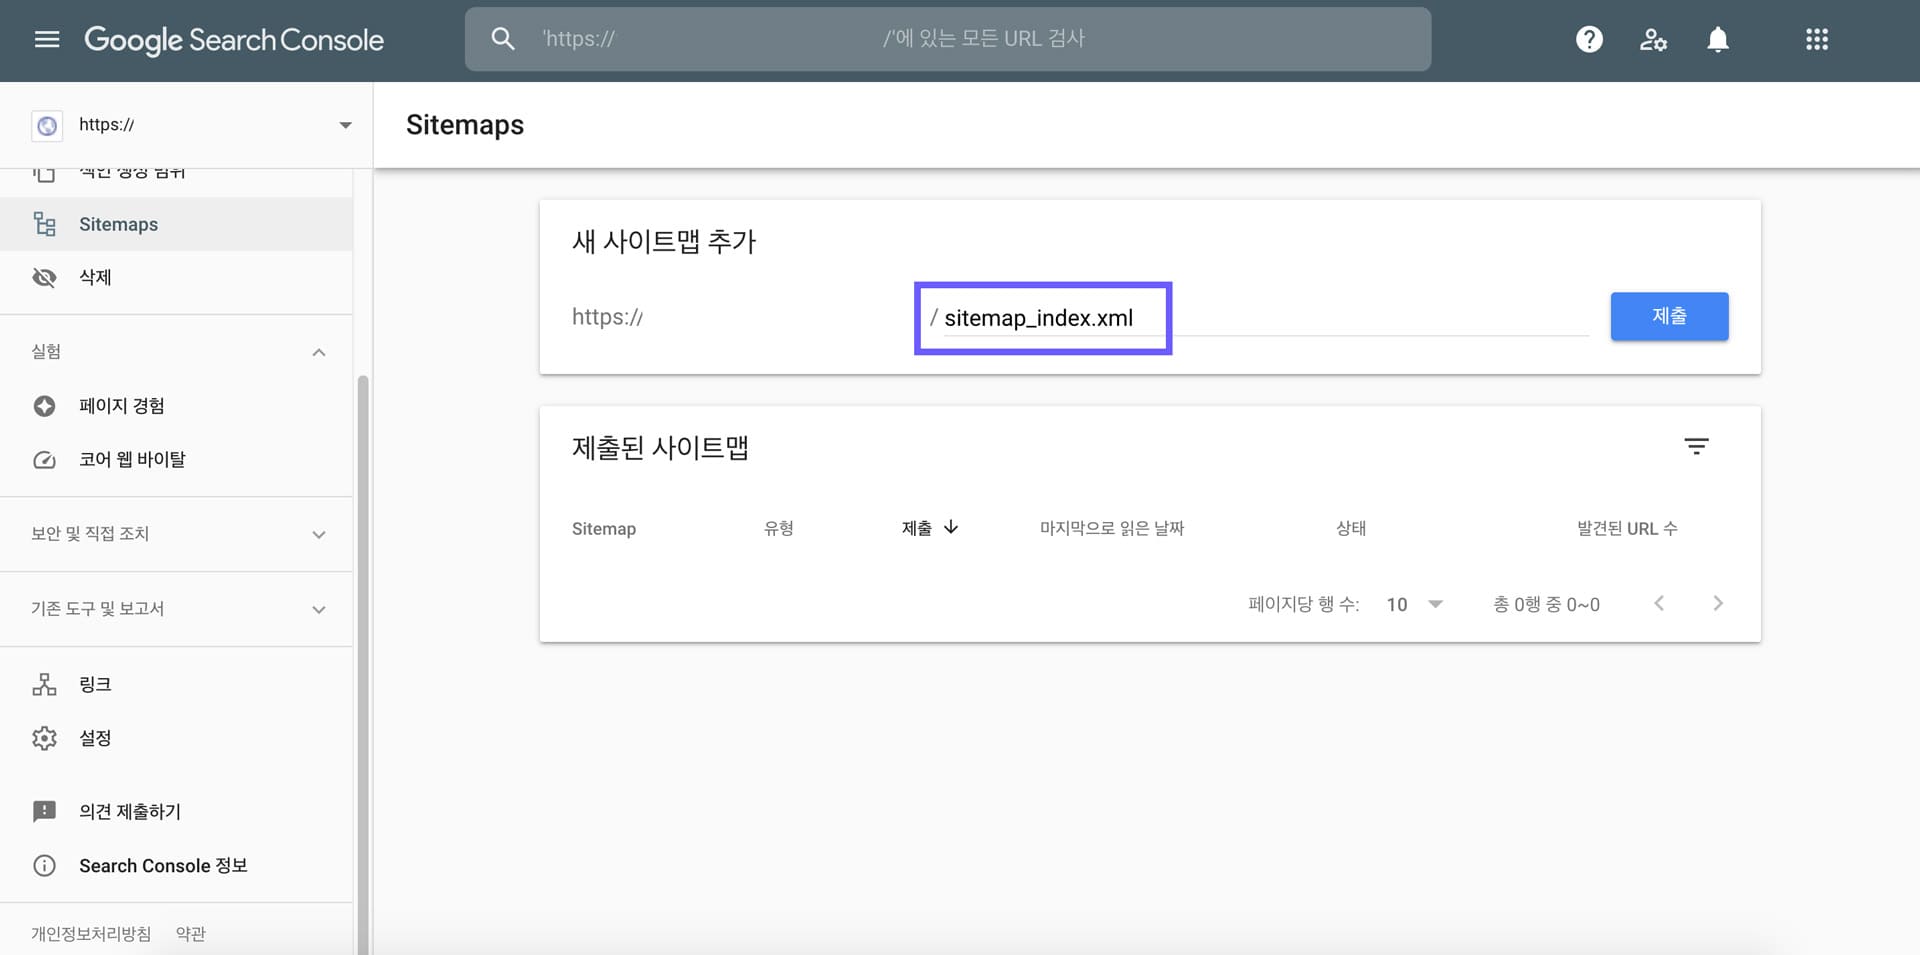The image size is (1920, 955).
Task: Select Sitemaps in the sidebar
Action: (x=118, y=224)
